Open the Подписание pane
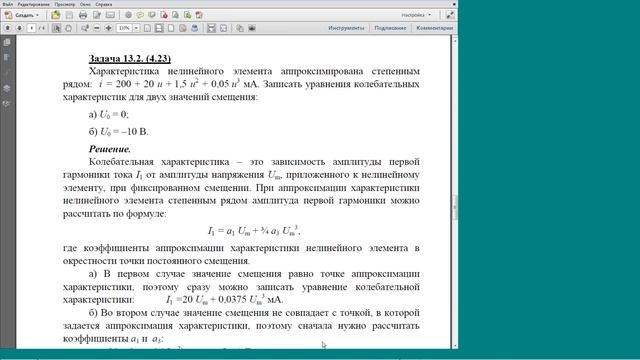Image resolution: width=640 pixels, height=360 pixels. click(x=390, y=28)
